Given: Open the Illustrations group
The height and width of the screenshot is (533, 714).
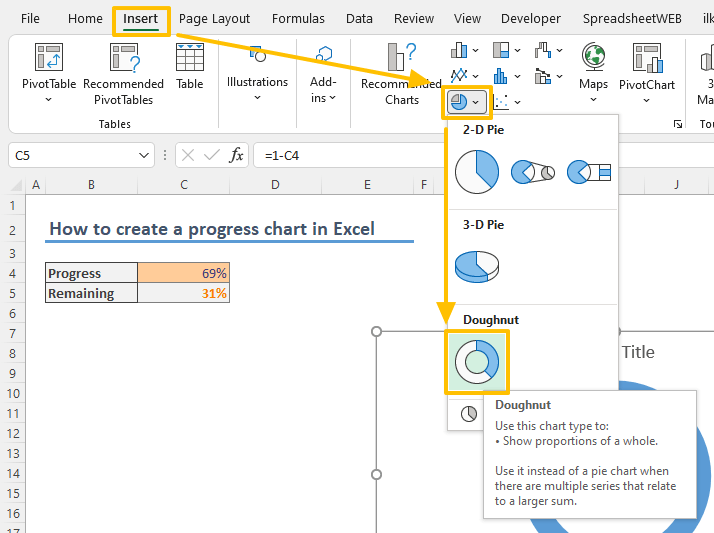Looking at the screenshot, I should click(257, 73).
